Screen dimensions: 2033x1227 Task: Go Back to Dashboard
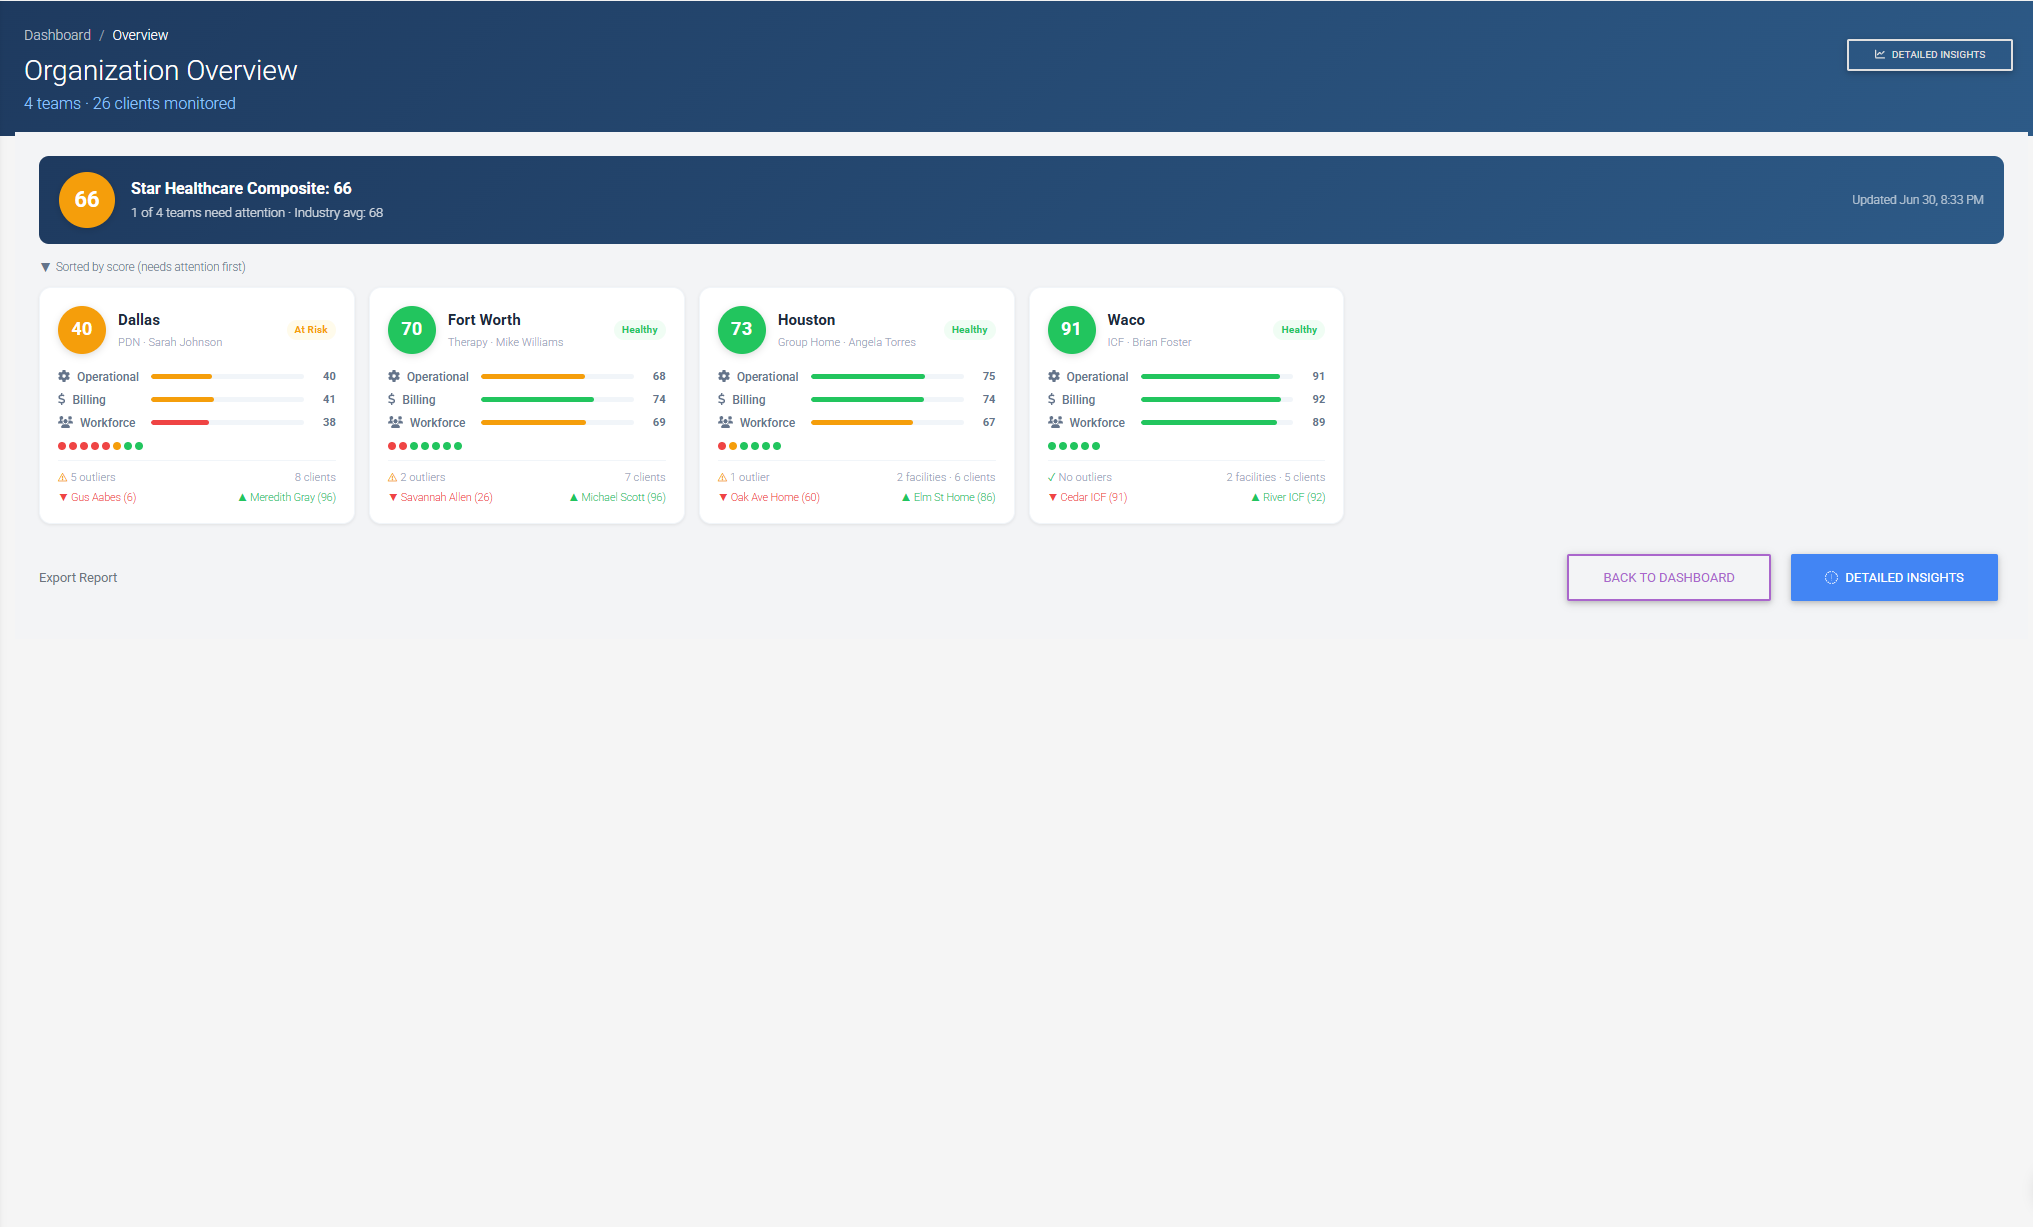pos(1669,578)
